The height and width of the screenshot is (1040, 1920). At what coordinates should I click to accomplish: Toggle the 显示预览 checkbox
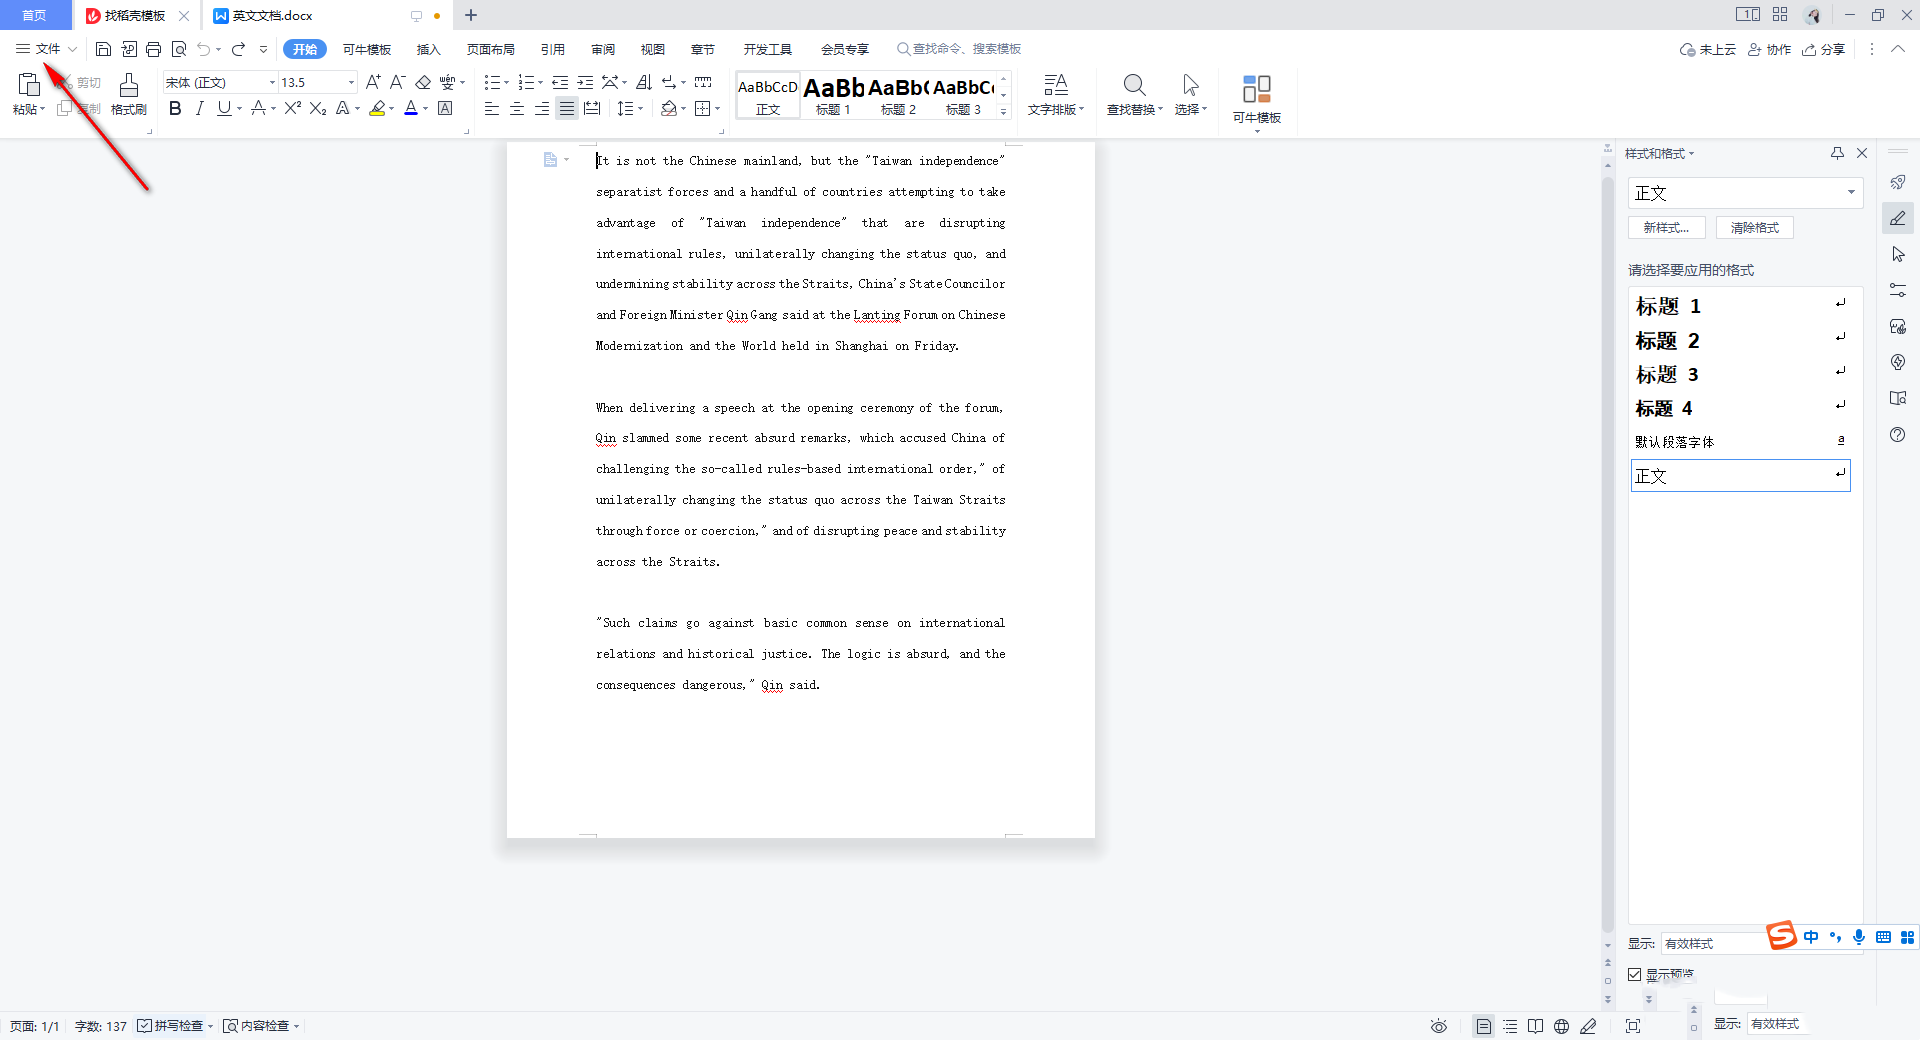coord(1635,974)
